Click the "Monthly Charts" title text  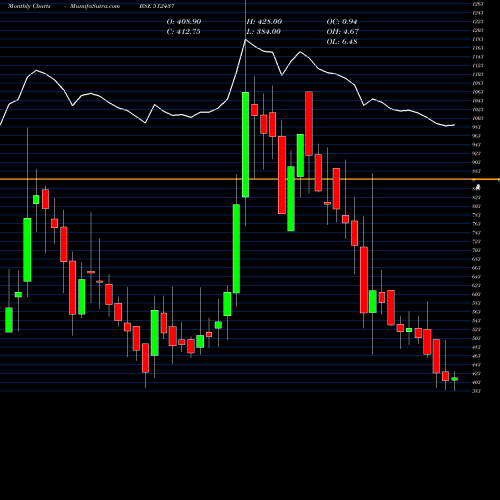click(x=29, y=6)
